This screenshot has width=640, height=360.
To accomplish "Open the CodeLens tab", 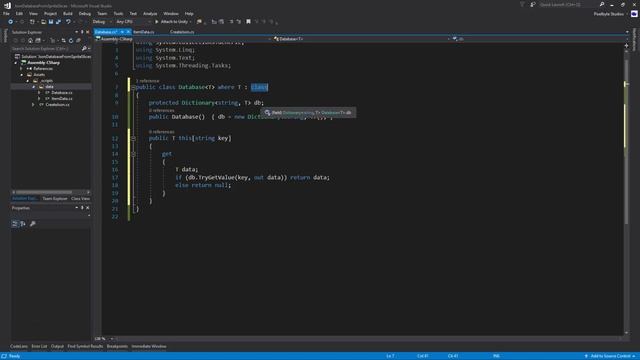I will point(19,346).
